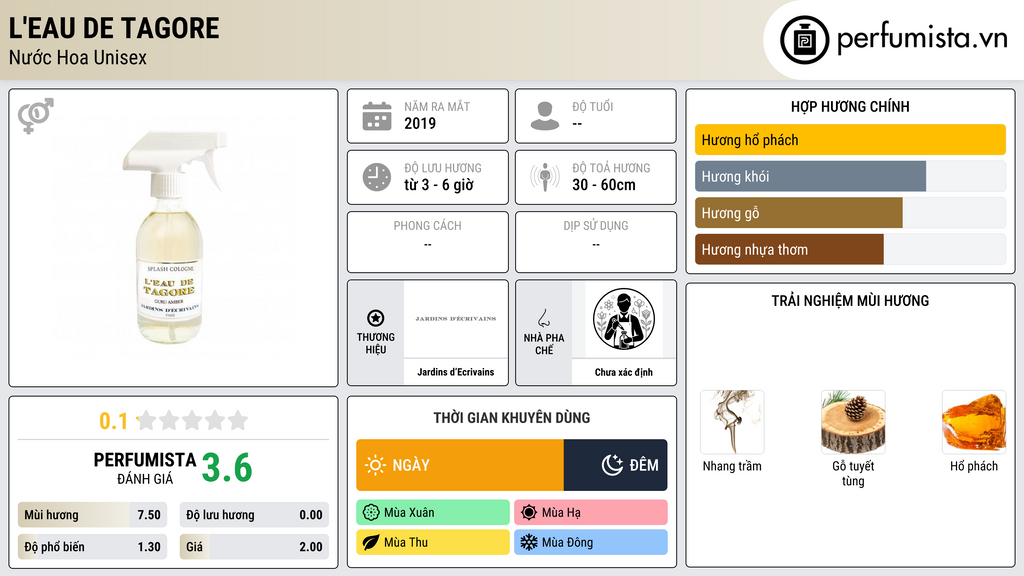Click the Gỗ tuyết tùng note caption

[853, 473]
